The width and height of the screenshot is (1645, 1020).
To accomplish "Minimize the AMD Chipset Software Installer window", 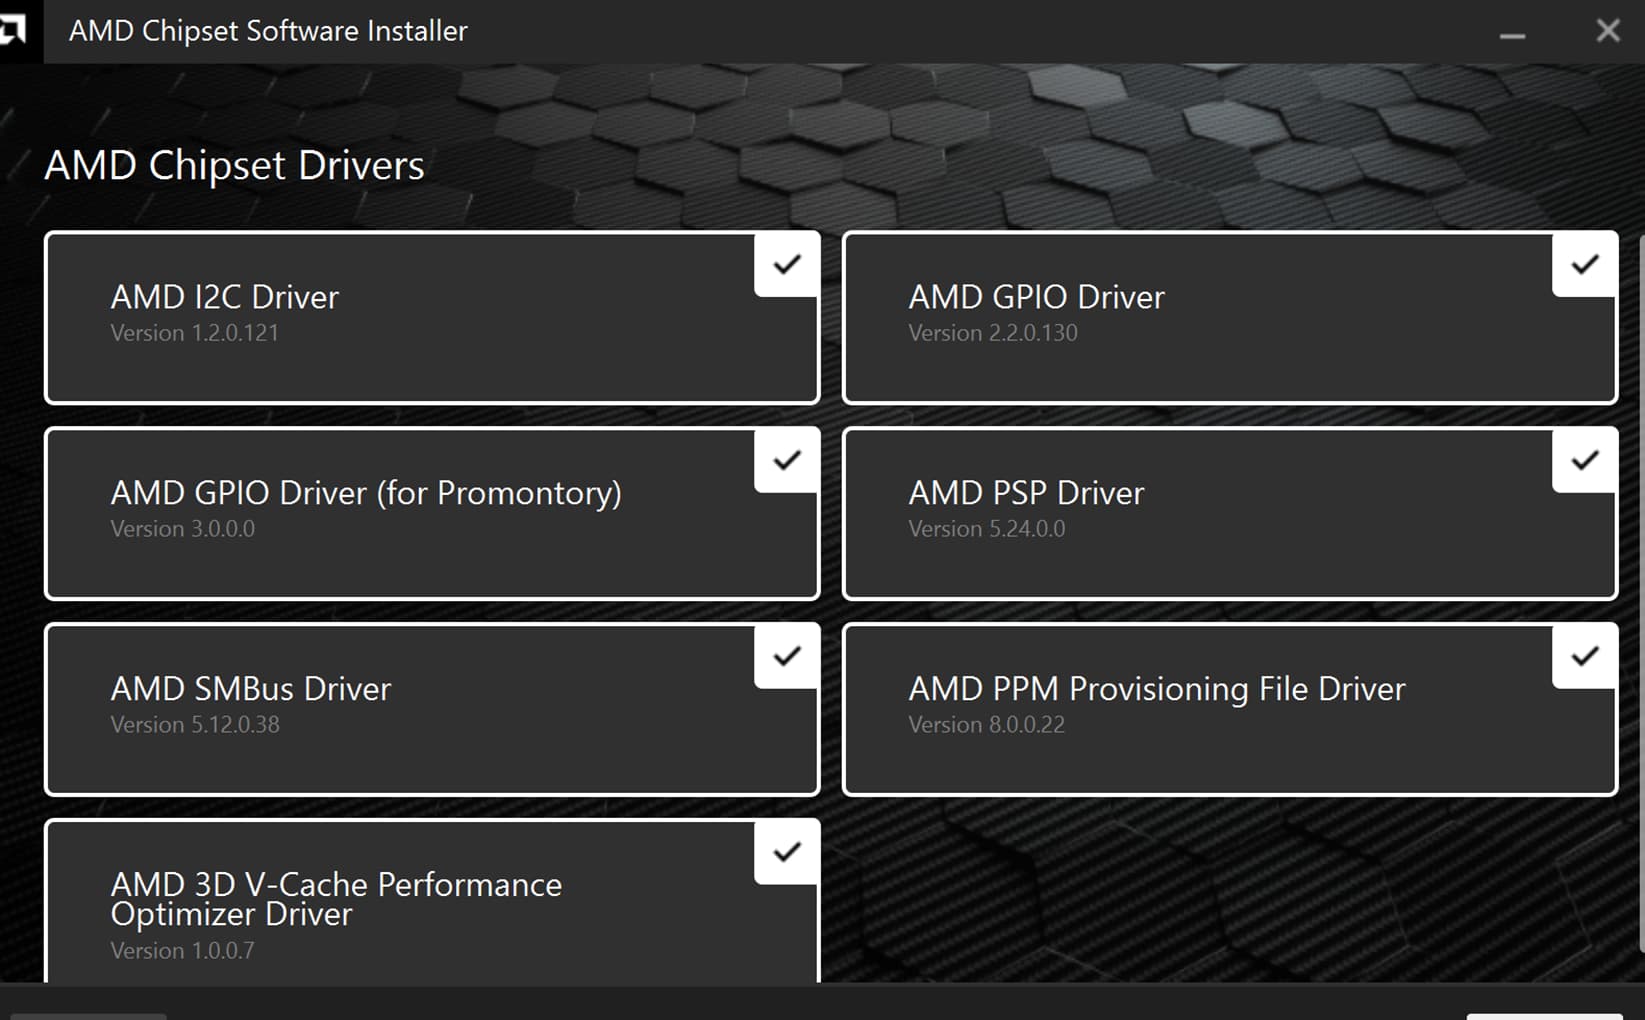I will click(x=1512, y=34).
